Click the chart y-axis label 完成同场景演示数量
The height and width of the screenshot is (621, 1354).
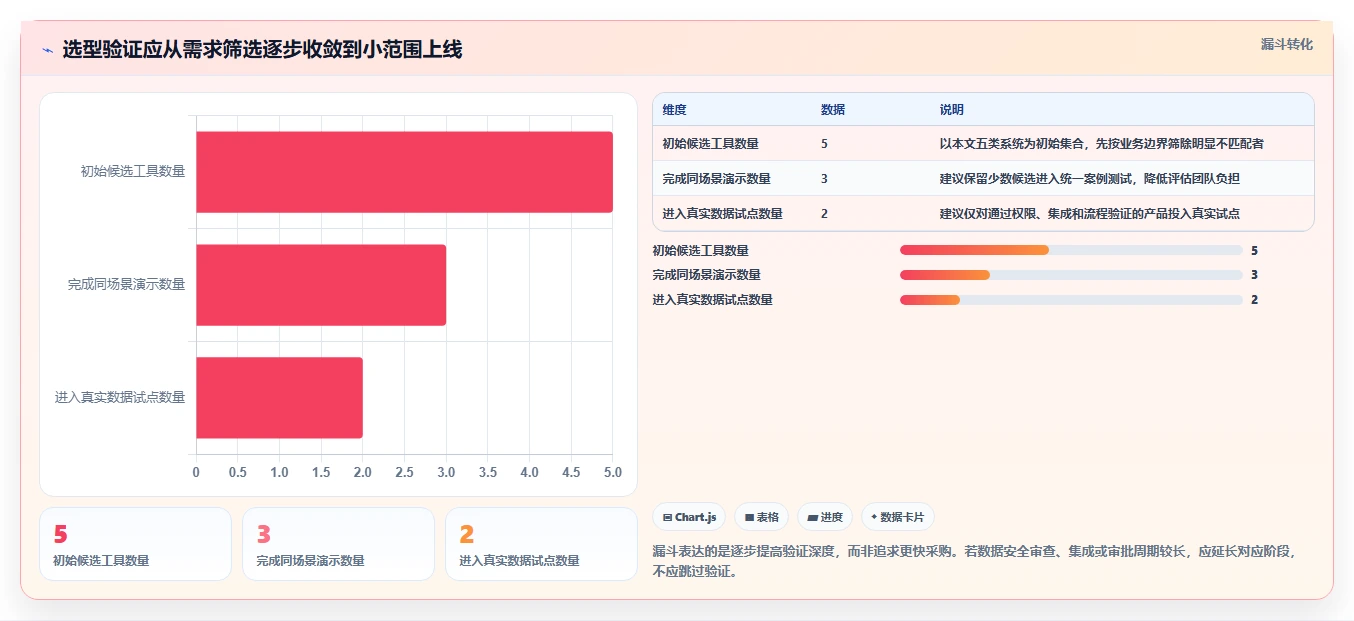[127, 285]
